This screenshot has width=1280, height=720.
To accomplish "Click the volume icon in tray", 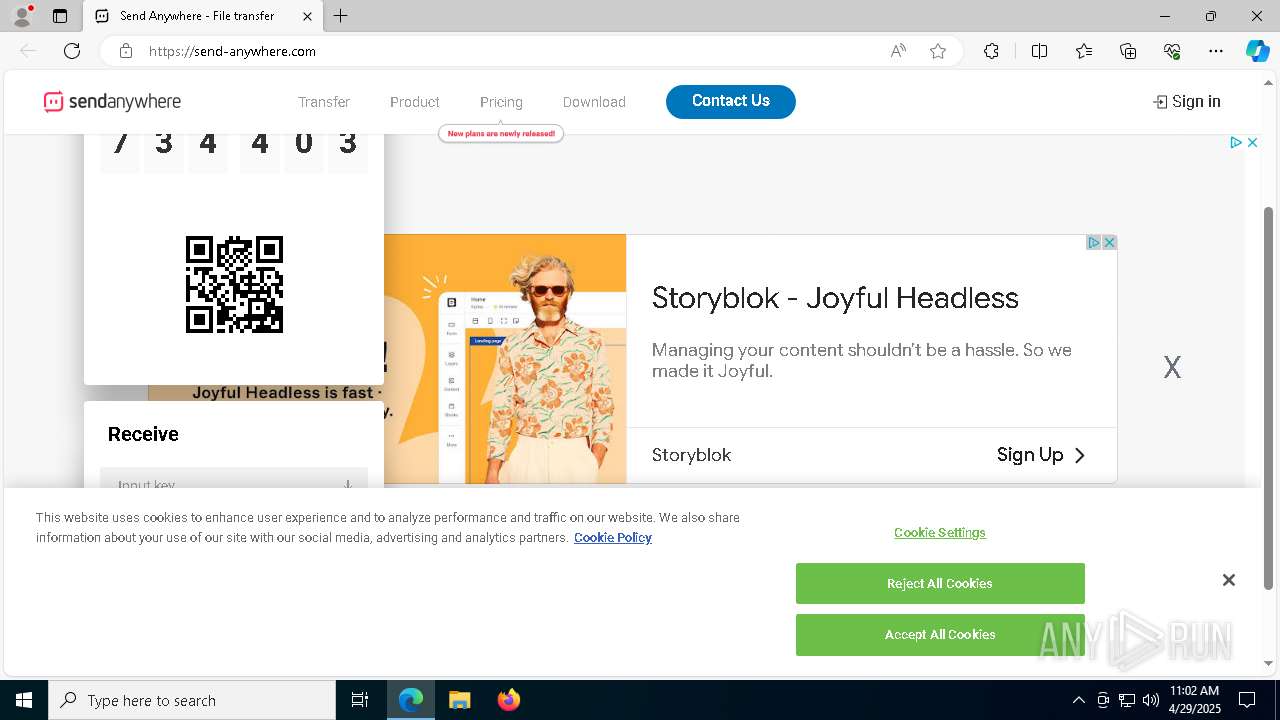I will pyautogui.click(x=1151, y=700).
